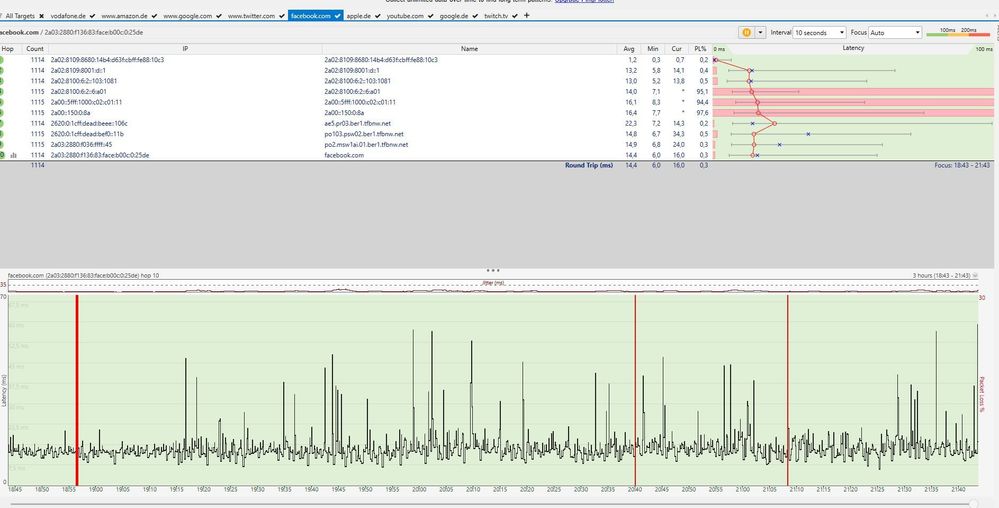Select the ae5.pr03.ber1.tfbnw.net hop row
999x508 pixels.
[356, 124]
